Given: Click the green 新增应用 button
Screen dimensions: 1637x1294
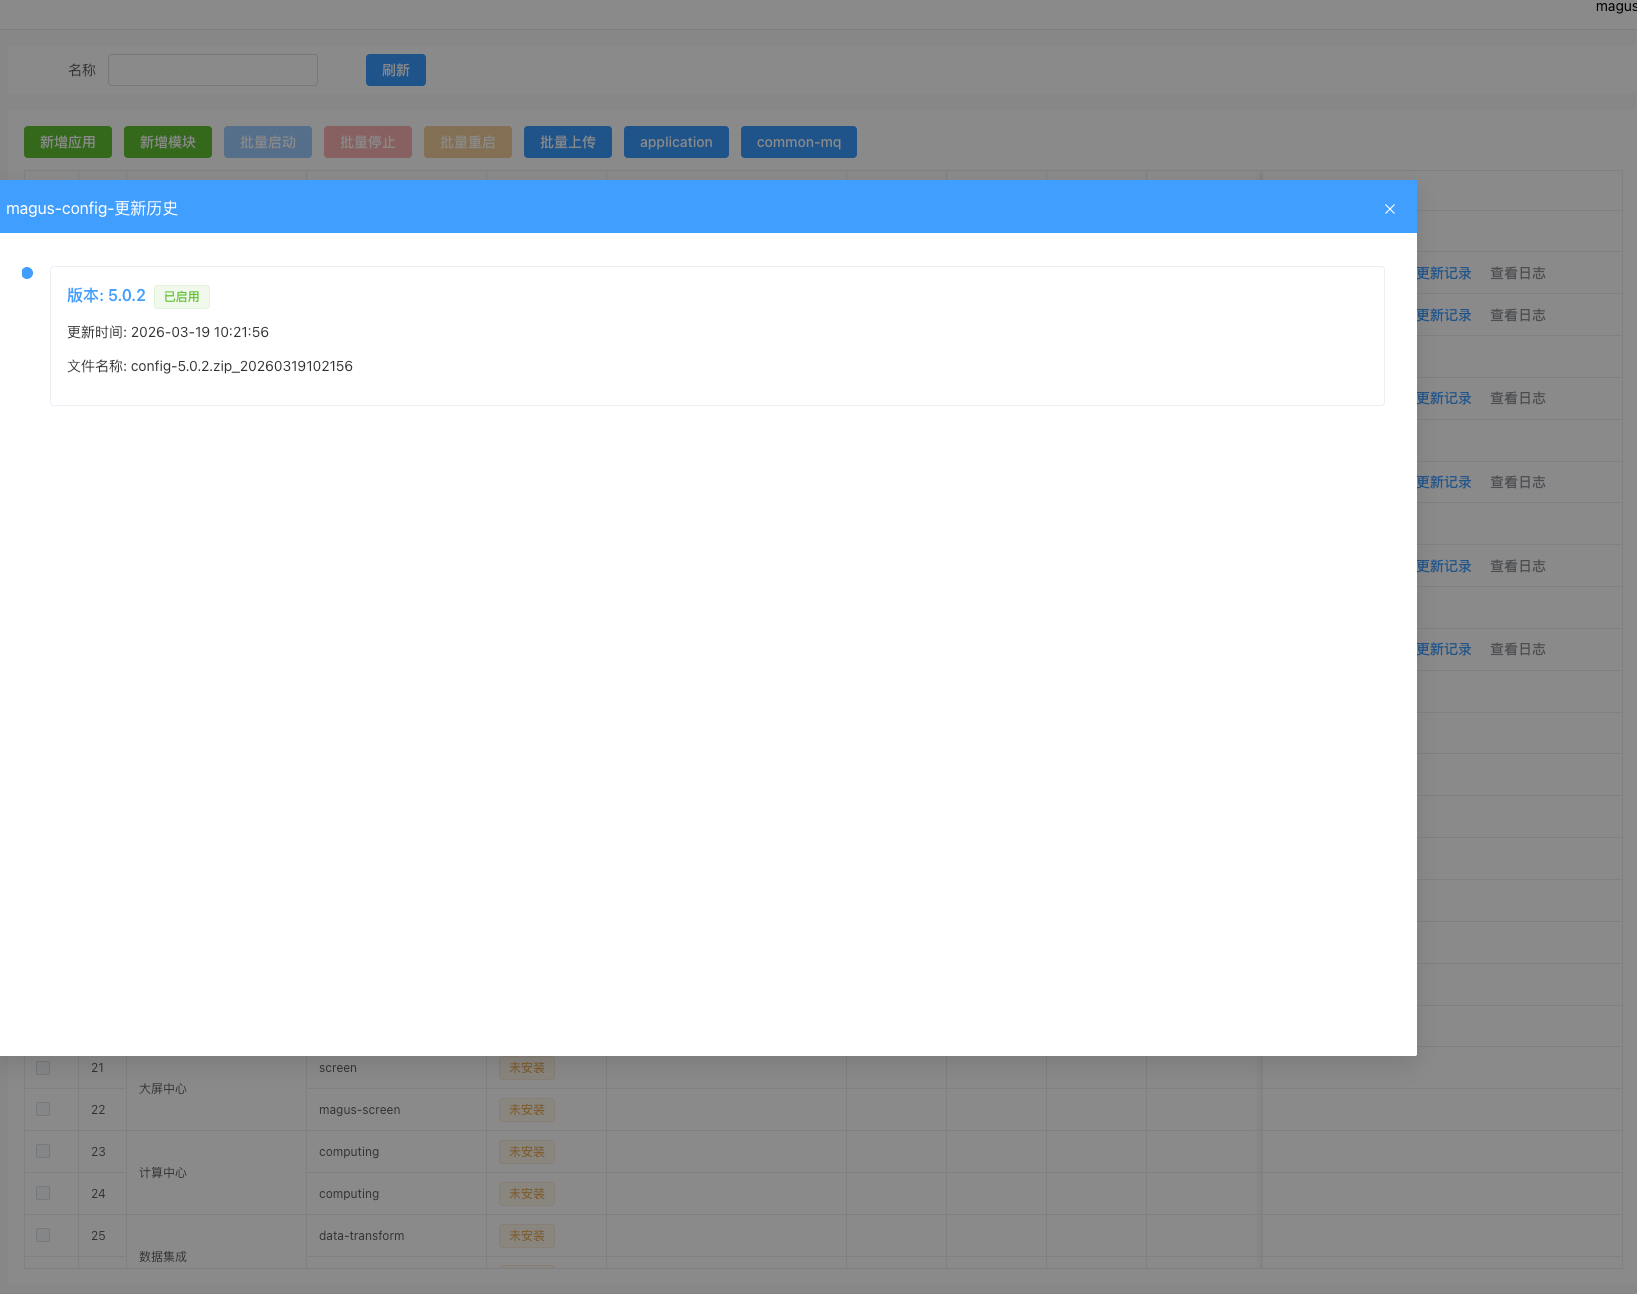Looking at the screenshot, I should (x=68, y=142).
